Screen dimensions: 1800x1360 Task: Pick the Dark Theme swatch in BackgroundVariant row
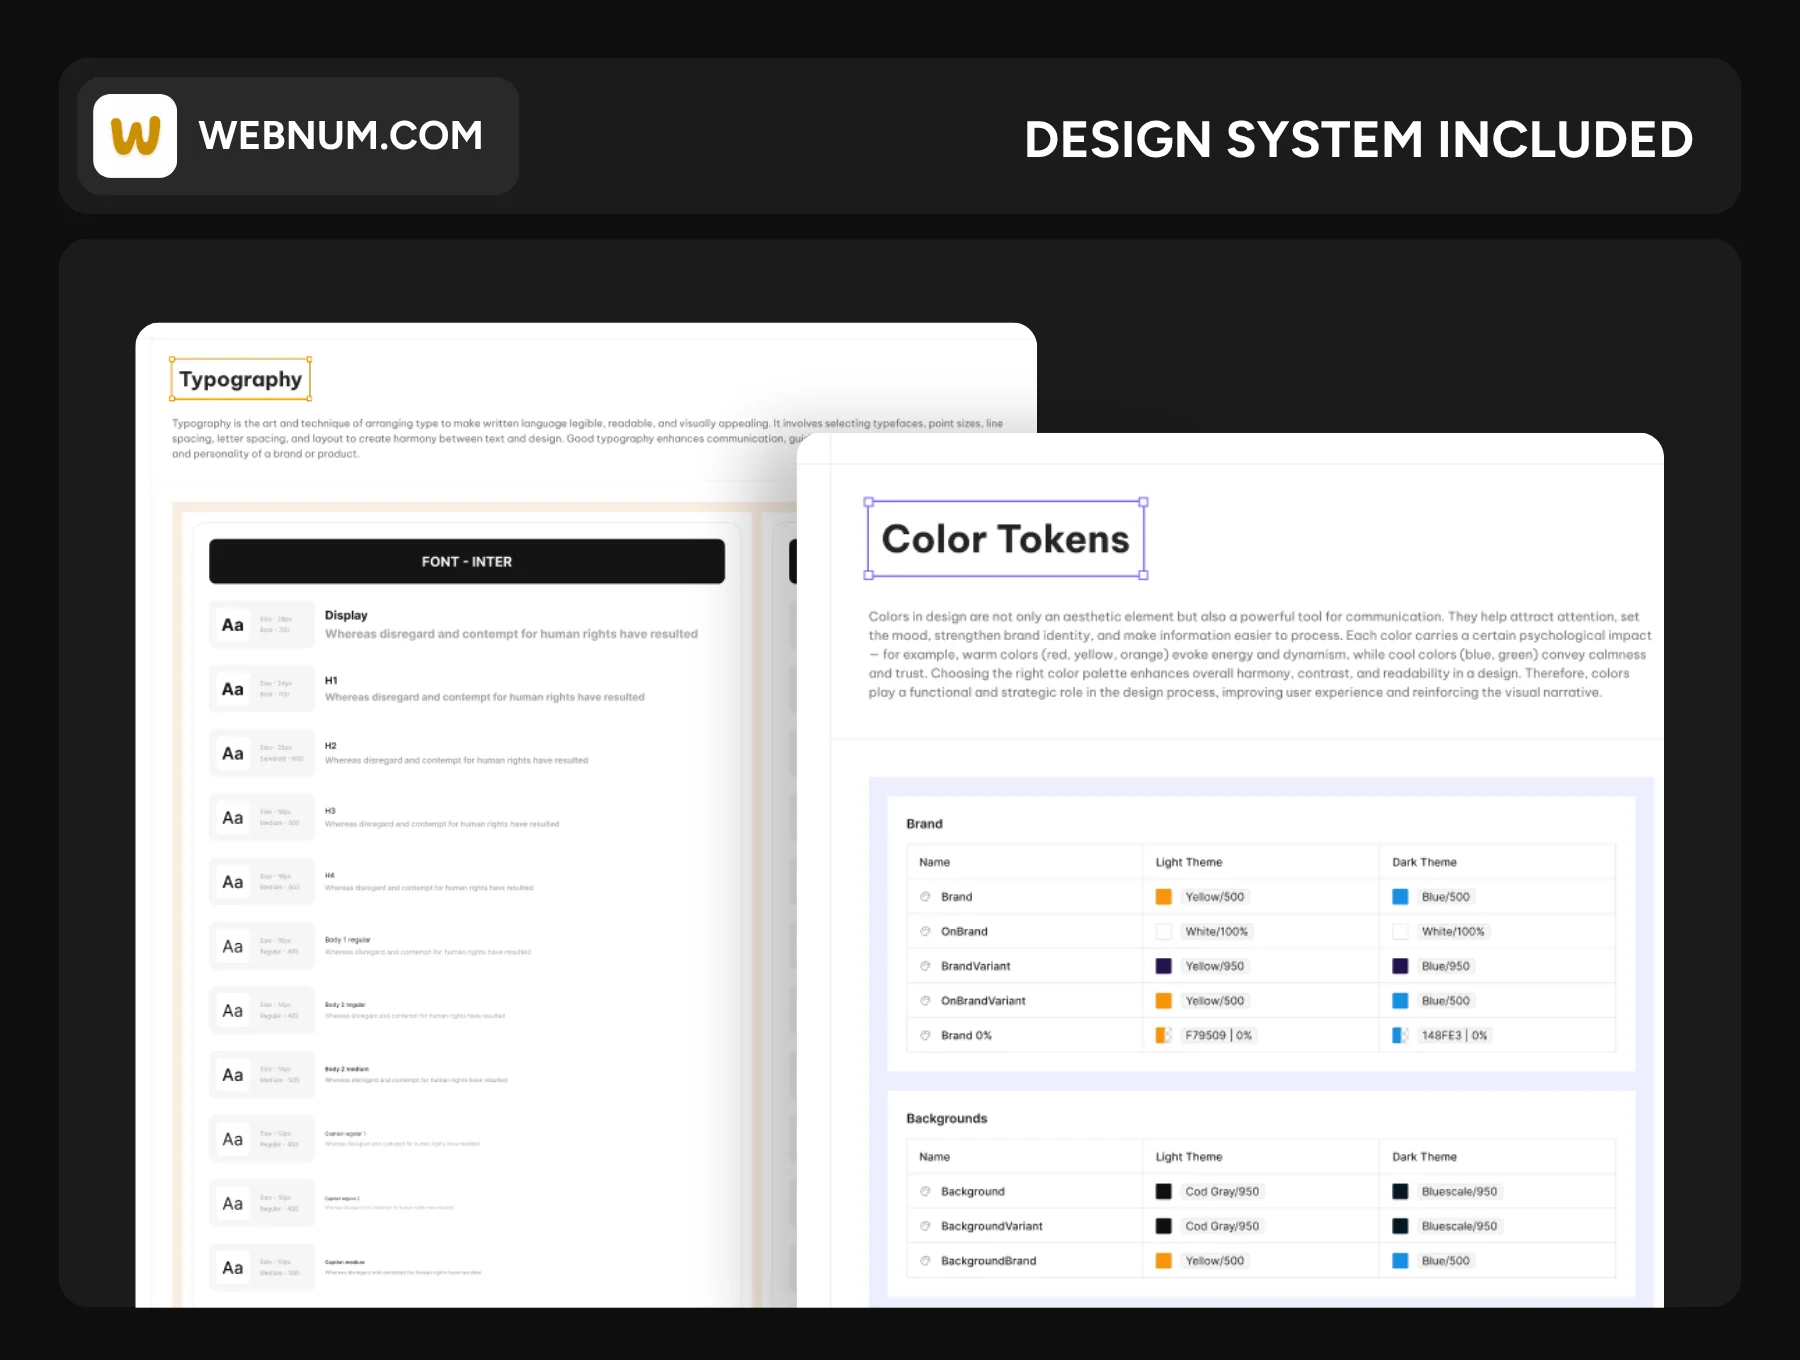(1400, 1226)
